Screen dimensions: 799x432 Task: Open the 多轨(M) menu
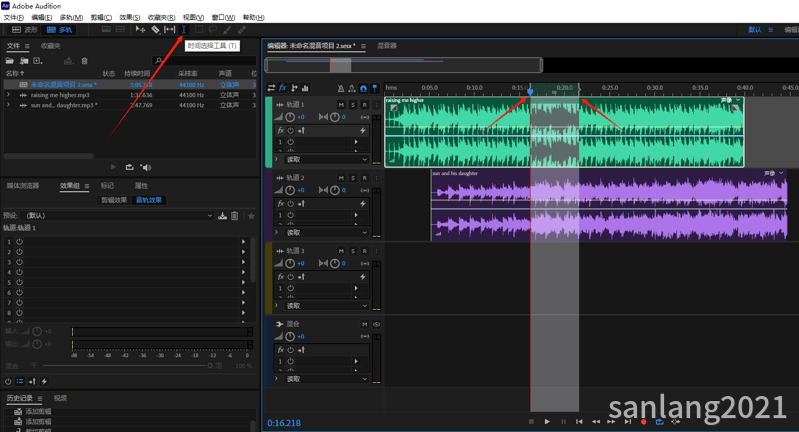tap(71, 17)
